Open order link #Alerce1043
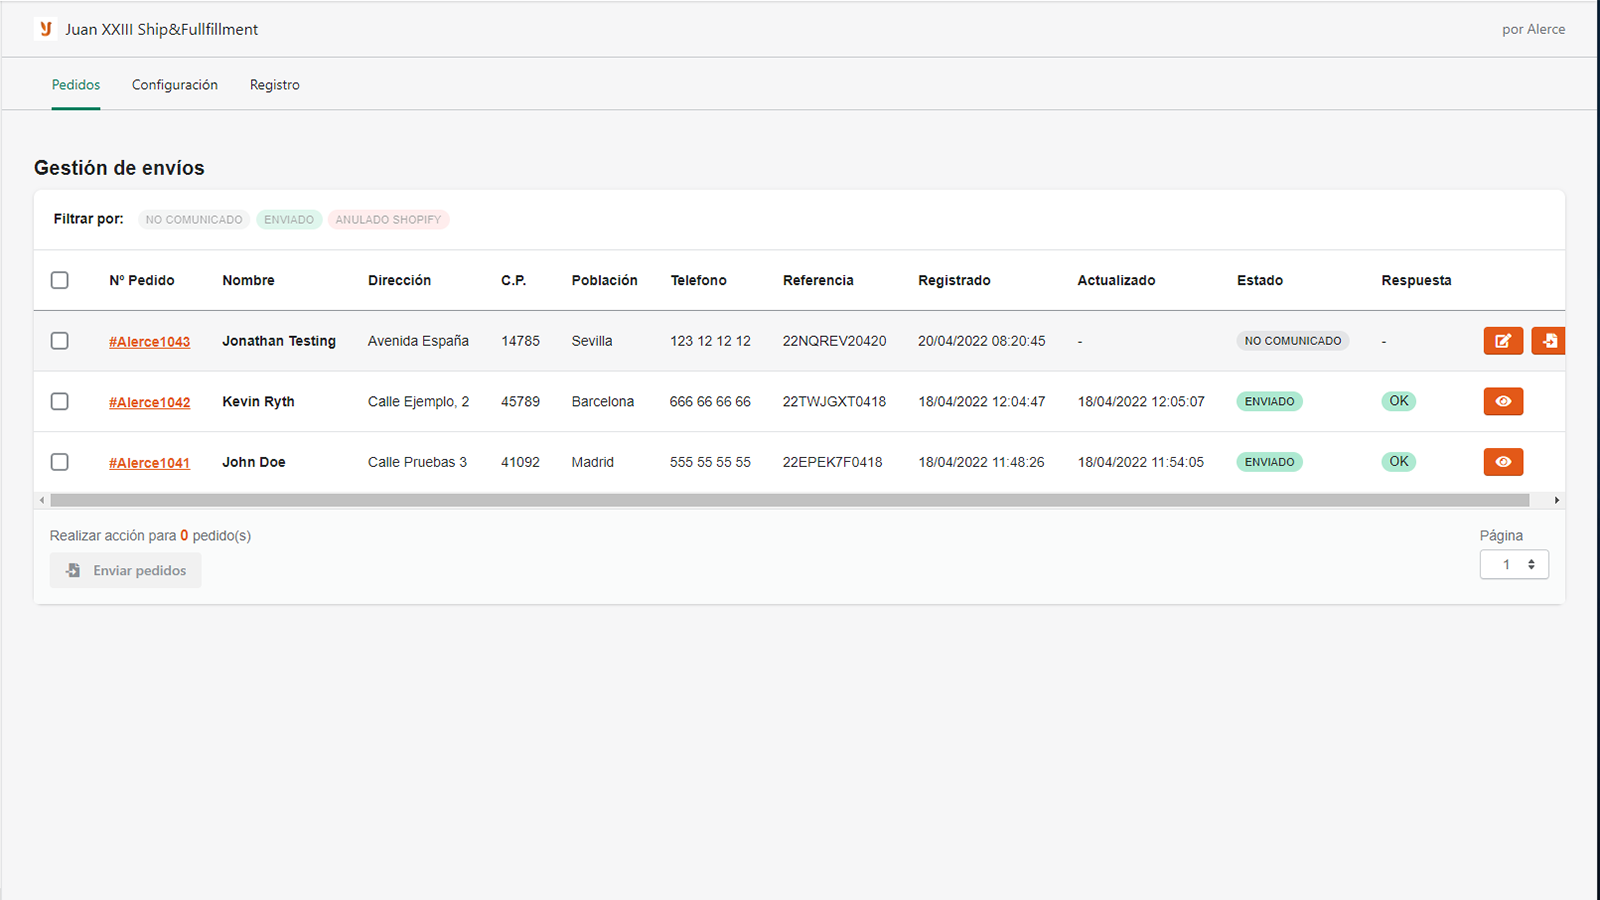Screen dimensions: 1600x900 pyautogui.click(x=150, y=342)
